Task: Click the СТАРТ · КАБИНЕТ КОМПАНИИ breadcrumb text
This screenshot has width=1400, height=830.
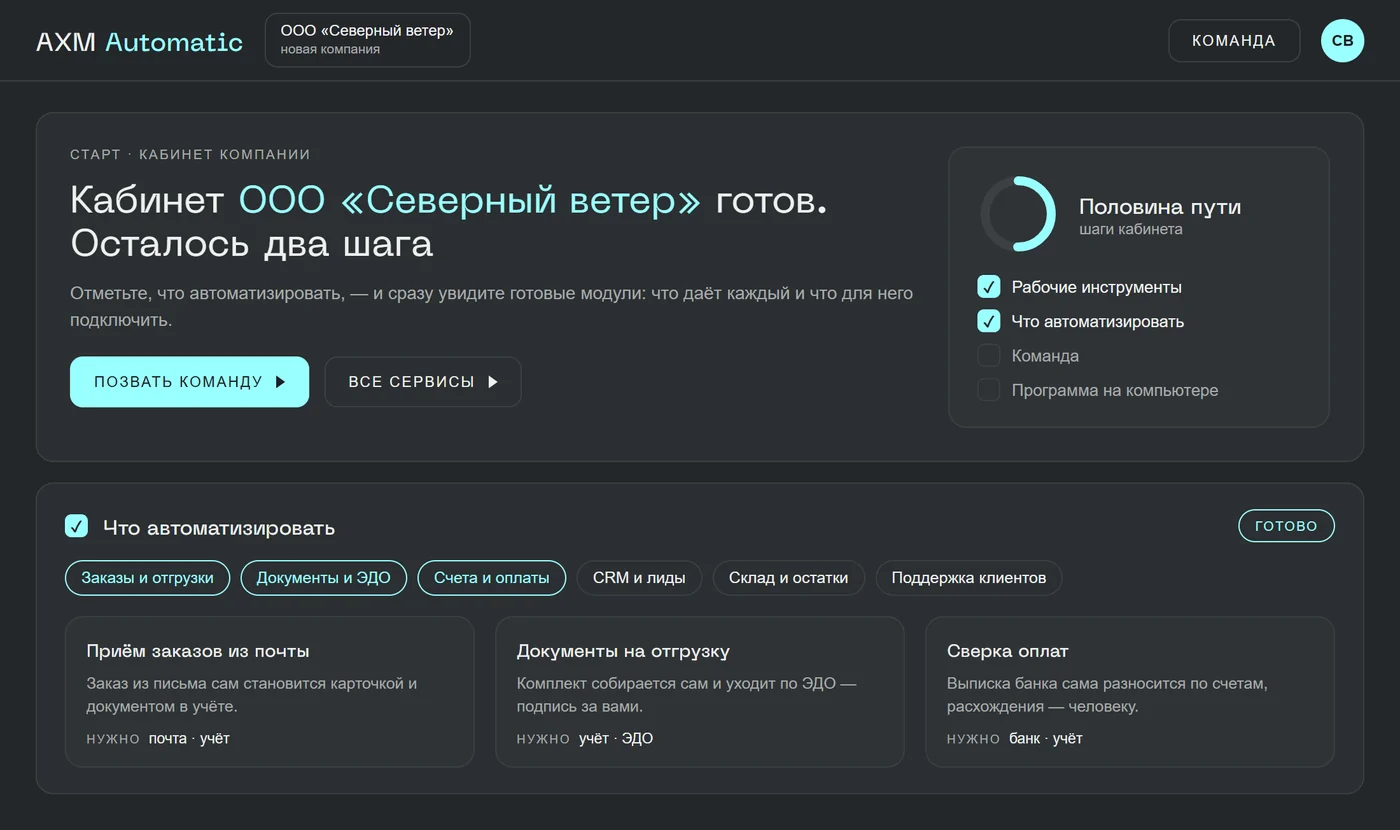Action: pos(190,155)
